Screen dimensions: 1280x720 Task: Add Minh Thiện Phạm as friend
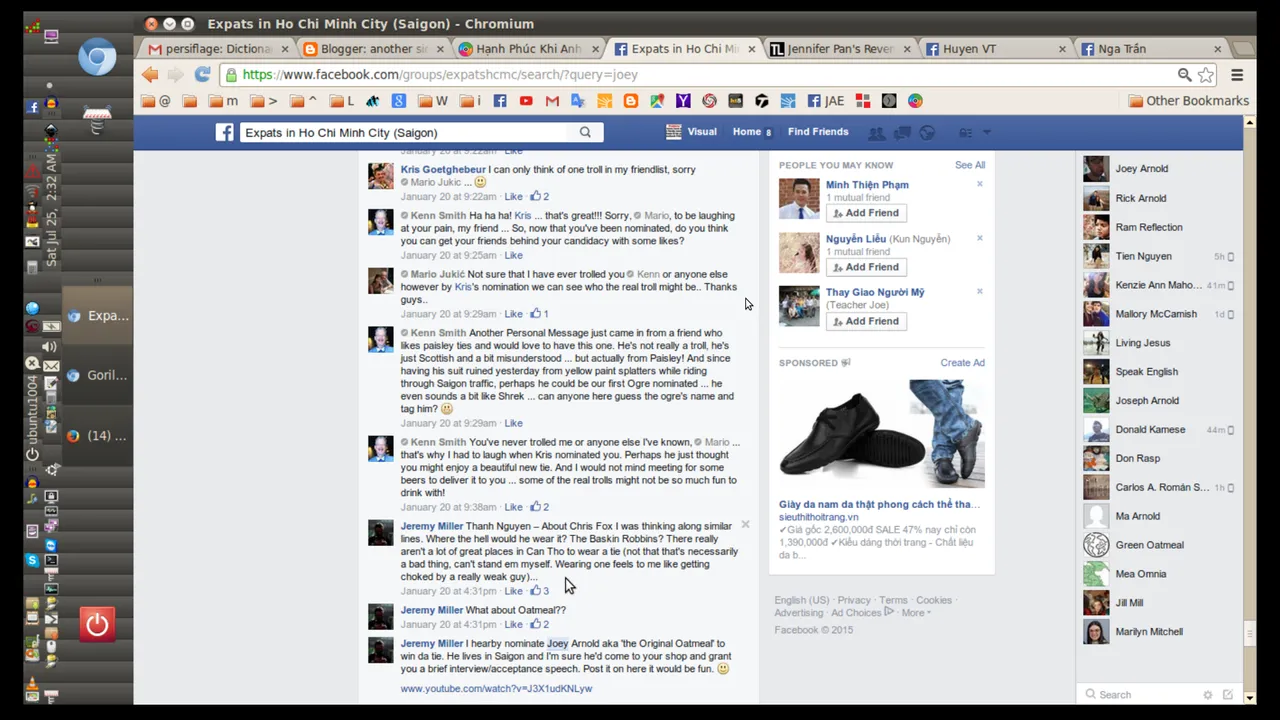point(866,213)
